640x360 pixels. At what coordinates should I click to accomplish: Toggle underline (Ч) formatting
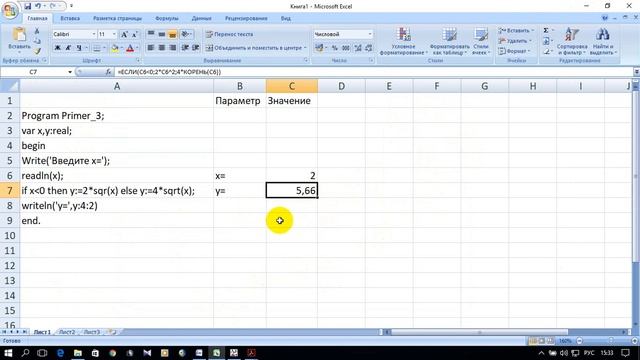tap(79, 48)
